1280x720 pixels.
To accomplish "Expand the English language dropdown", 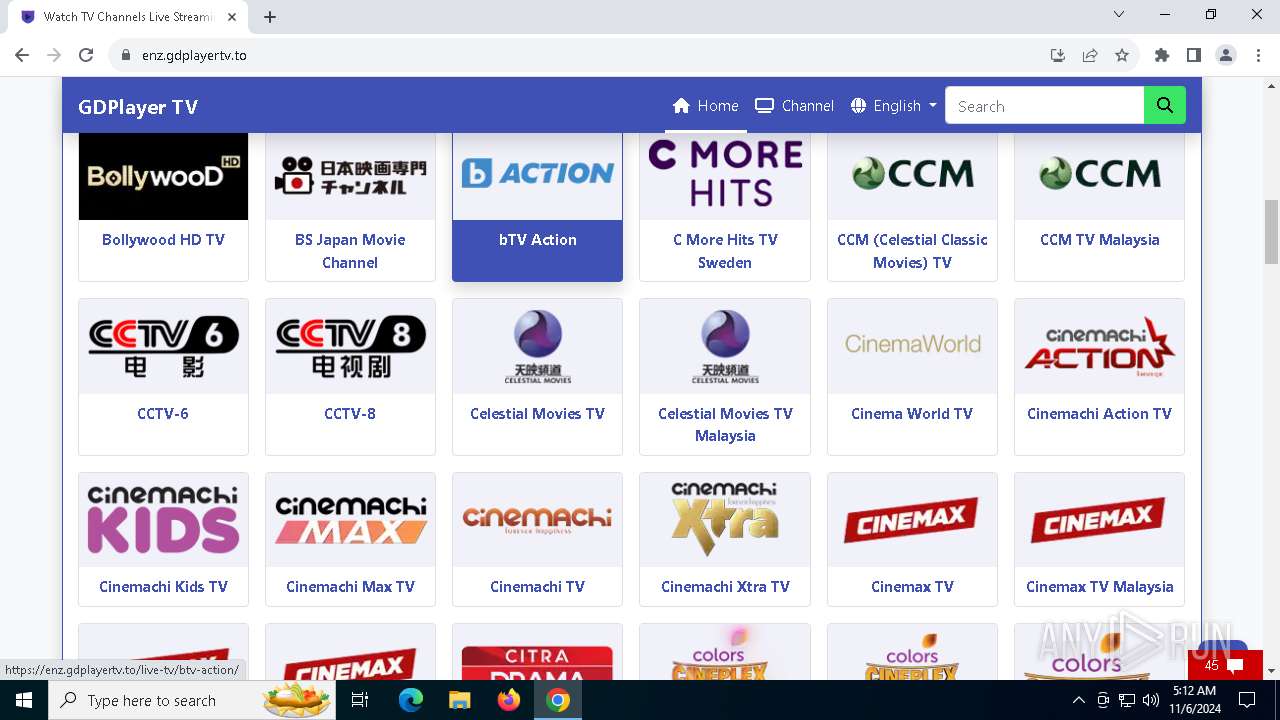I will (894, 106).
